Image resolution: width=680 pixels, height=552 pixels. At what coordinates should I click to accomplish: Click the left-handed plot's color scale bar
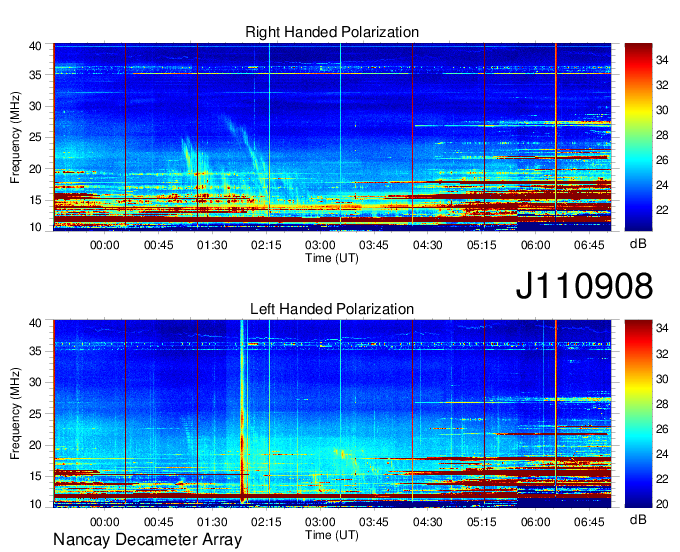point(638,414)
